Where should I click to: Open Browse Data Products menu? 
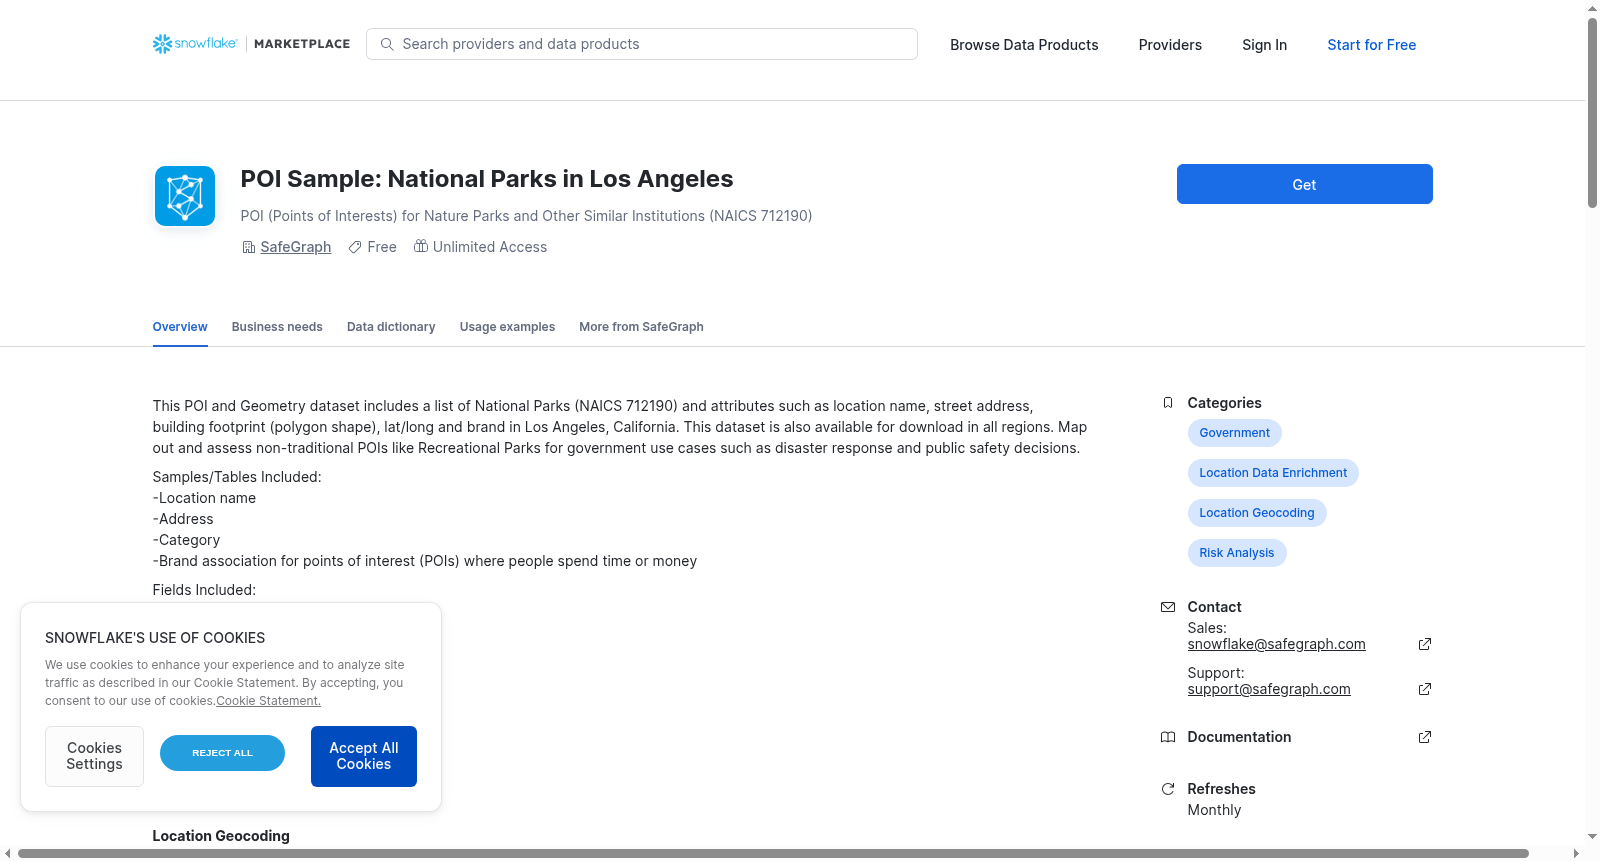tap(1024, 45)
